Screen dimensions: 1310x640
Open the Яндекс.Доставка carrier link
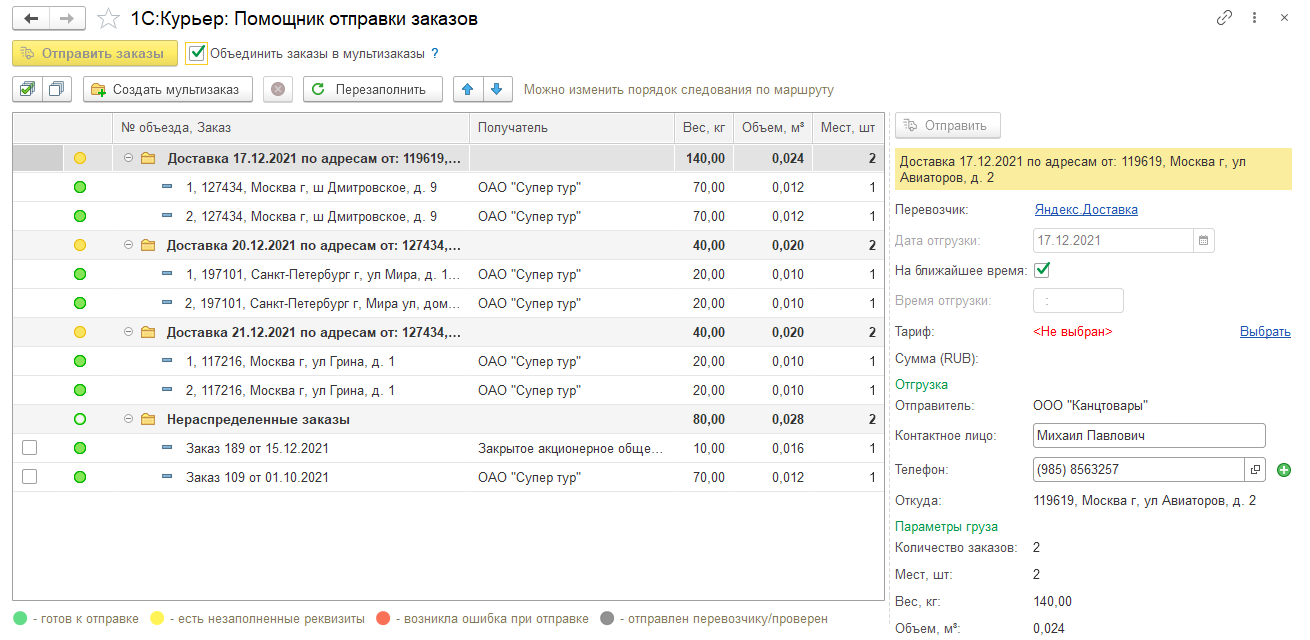tap(1085, 210)
